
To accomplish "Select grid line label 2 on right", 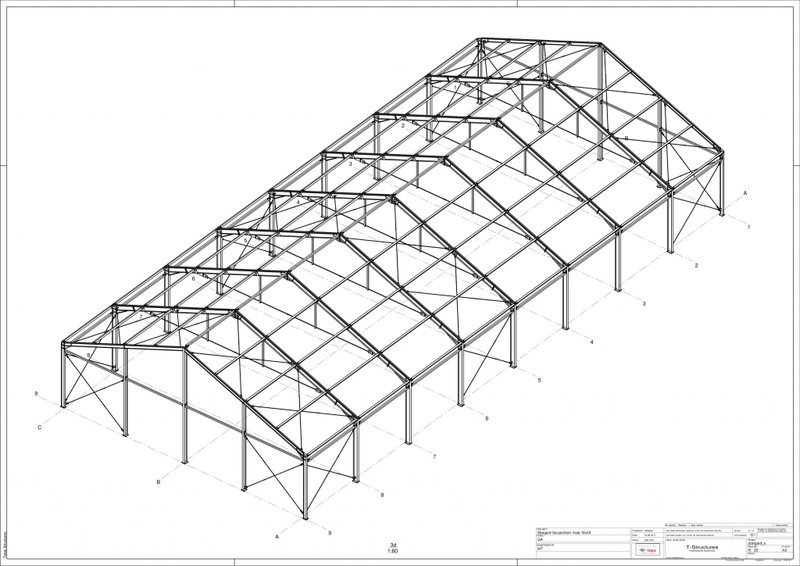I will [x=696, y=265].
